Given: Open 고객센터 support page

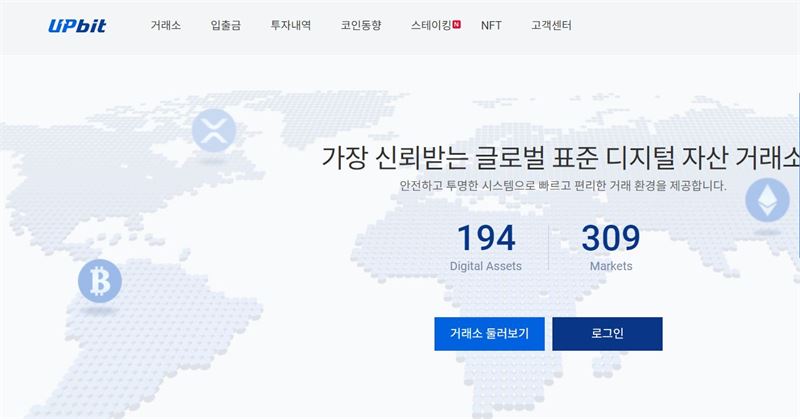Looking at the screenshot, I should [x=551, y=25].
